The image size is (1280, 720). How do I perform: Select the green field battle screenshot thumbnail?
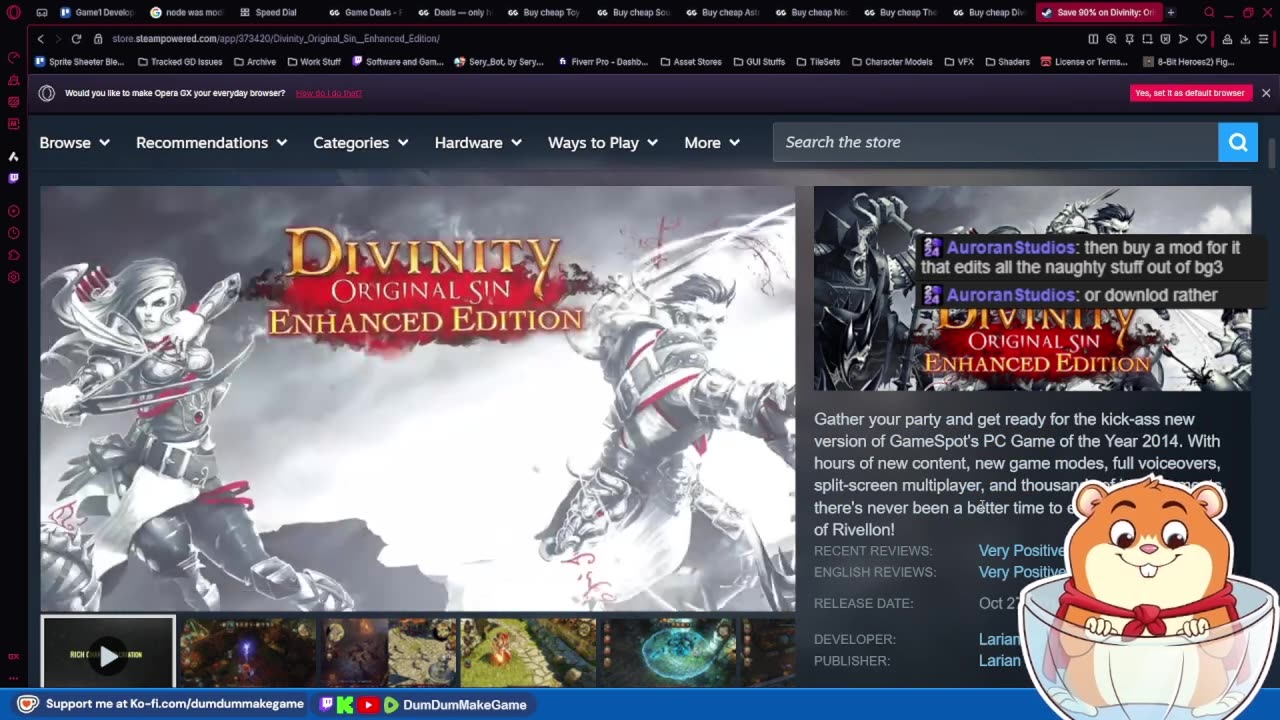pyautogui.click(x=528, y=653)
